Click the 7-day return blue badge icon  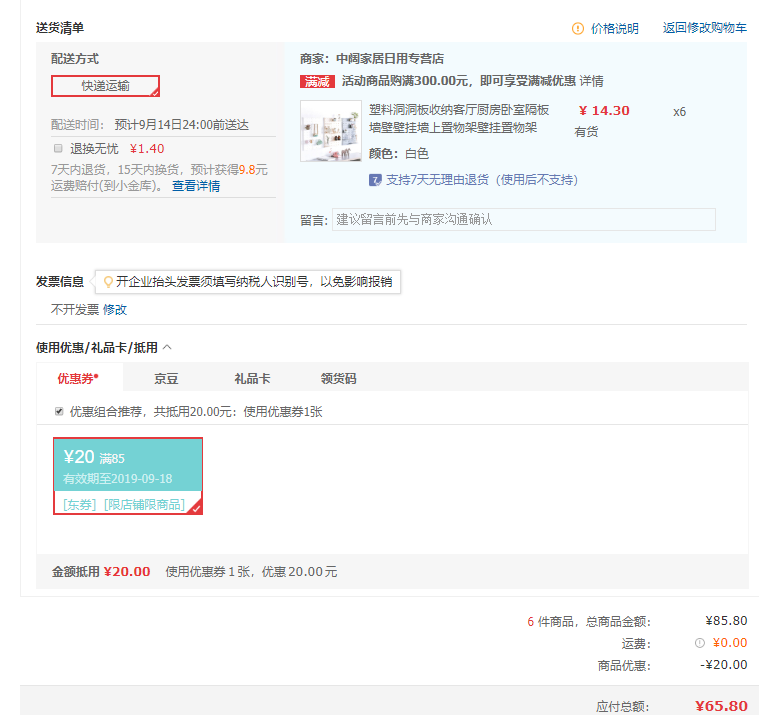point(375,180)
